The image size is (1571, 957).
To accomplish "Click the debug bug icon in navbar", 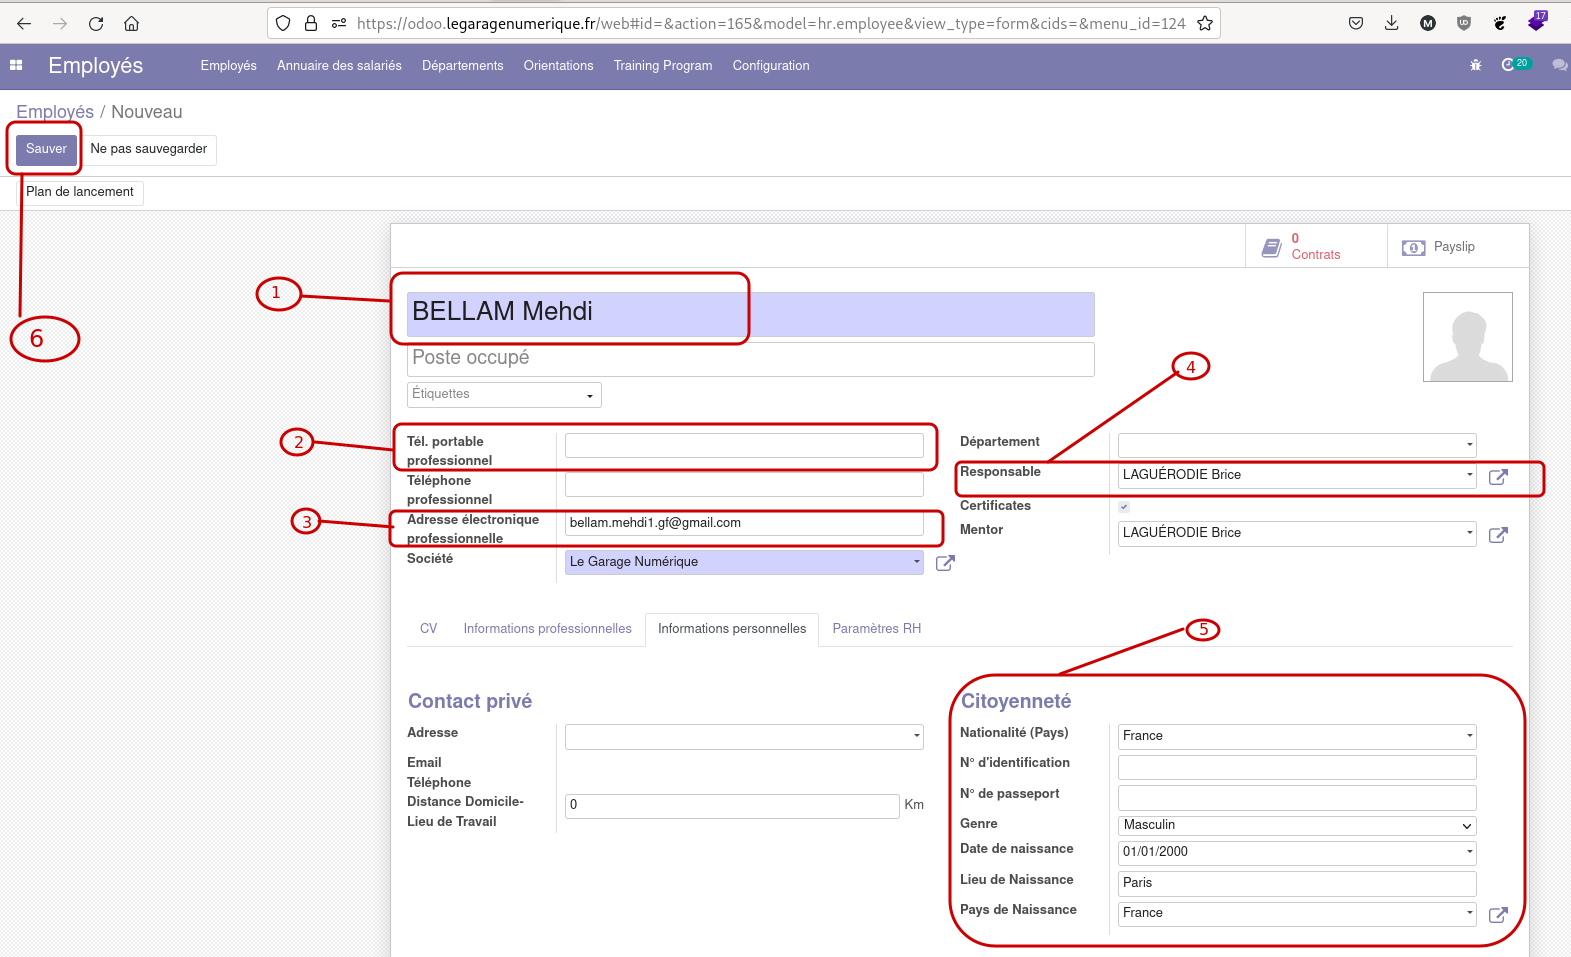I will tap(1475, 65).
